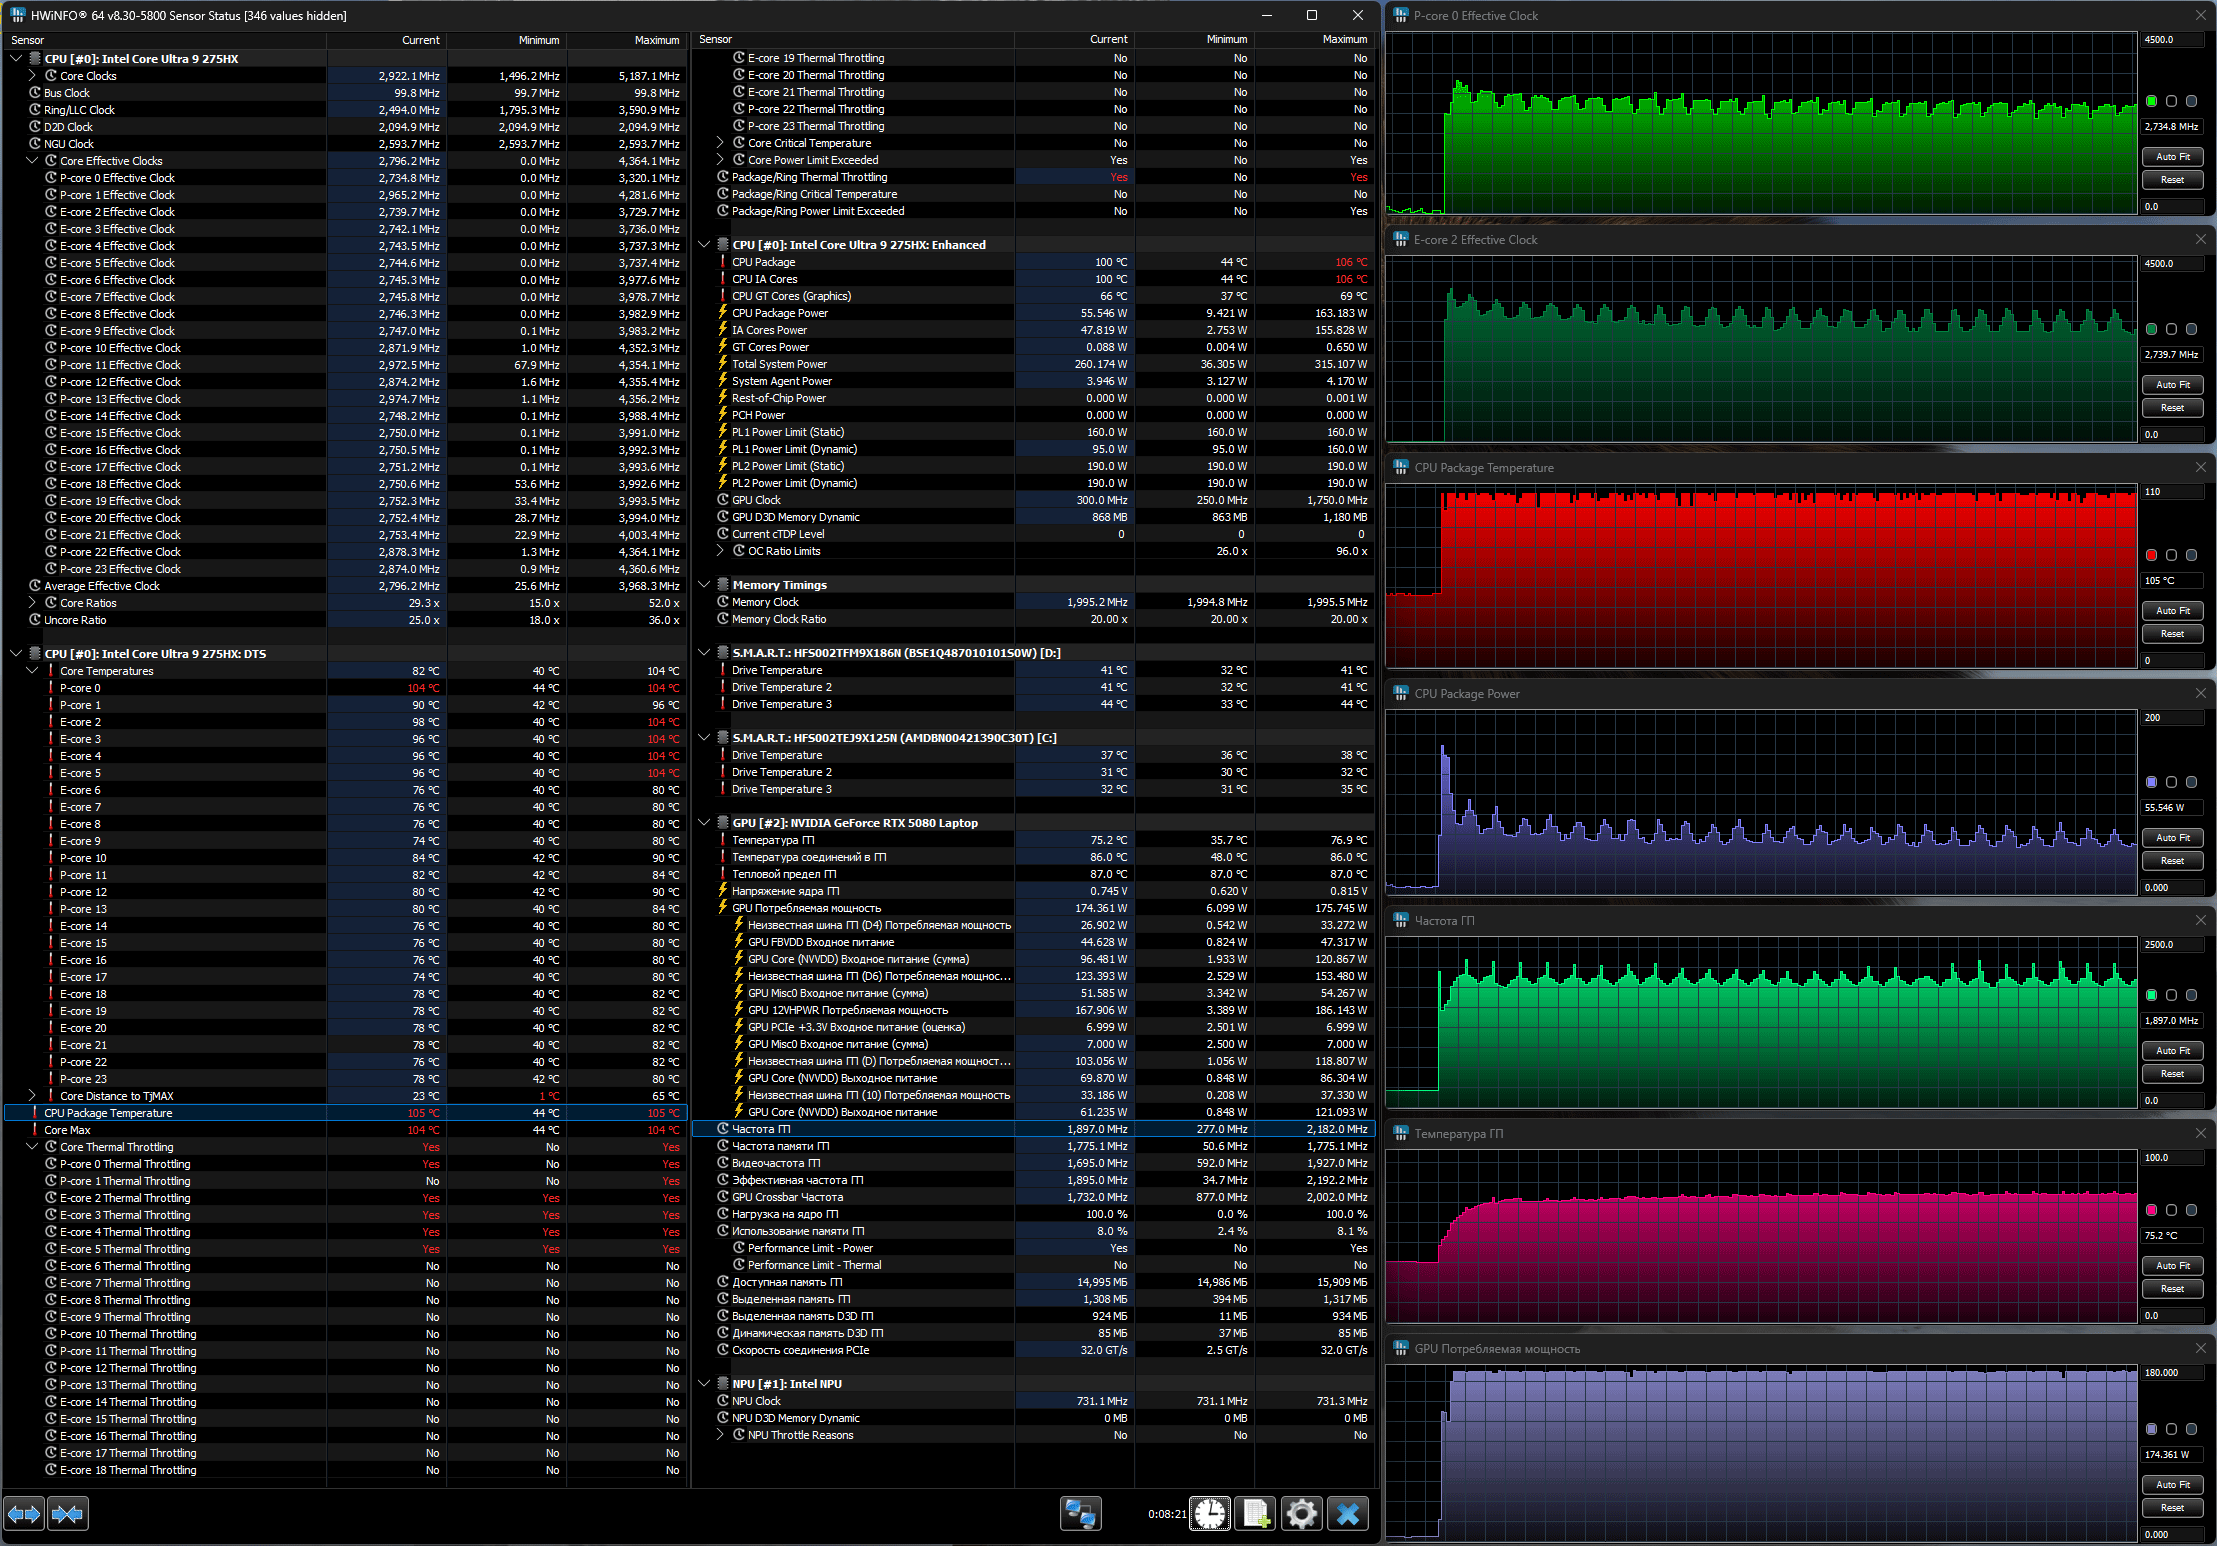This screenshot has width=2217, height=1546.
Task: Expand the OC Ratio Limits row
Action: click(720, 551)
